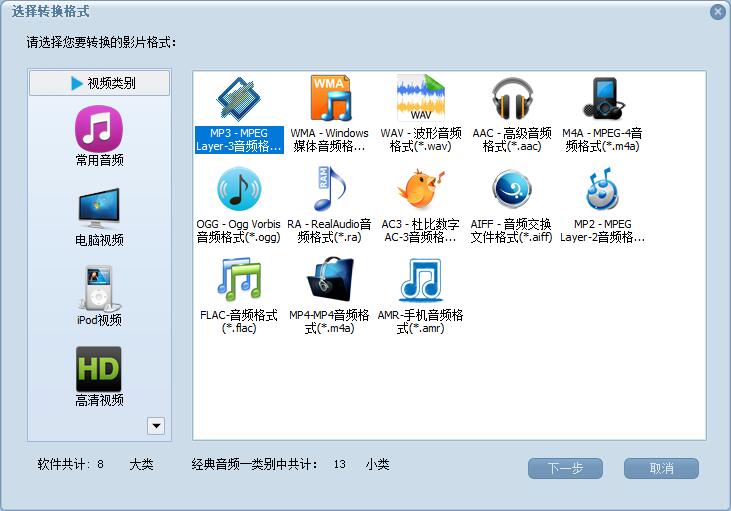
Task: Click the 高清视频 text label
Action: [99, 401]
